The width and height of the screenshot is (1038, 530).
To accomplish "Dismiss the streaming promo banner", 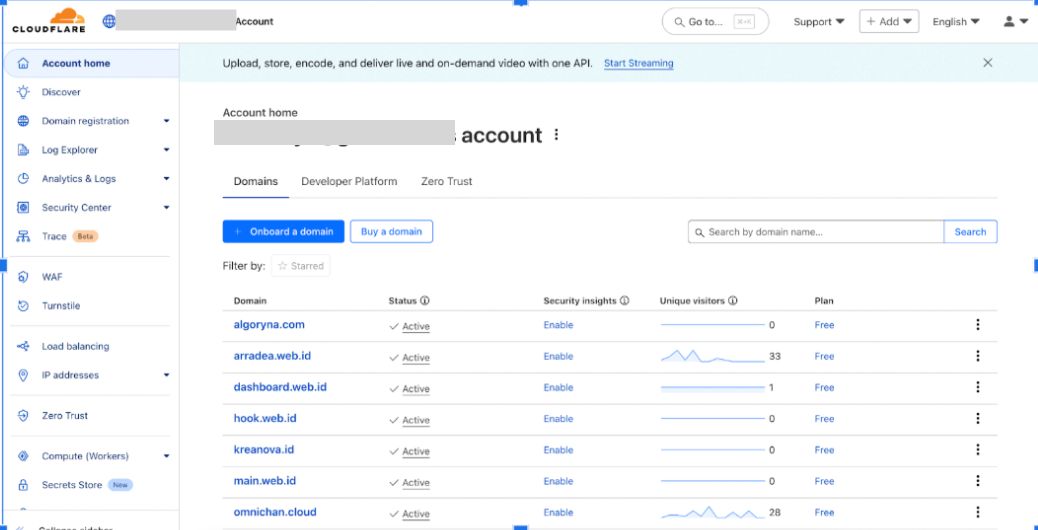I will [x=988, y=63].
